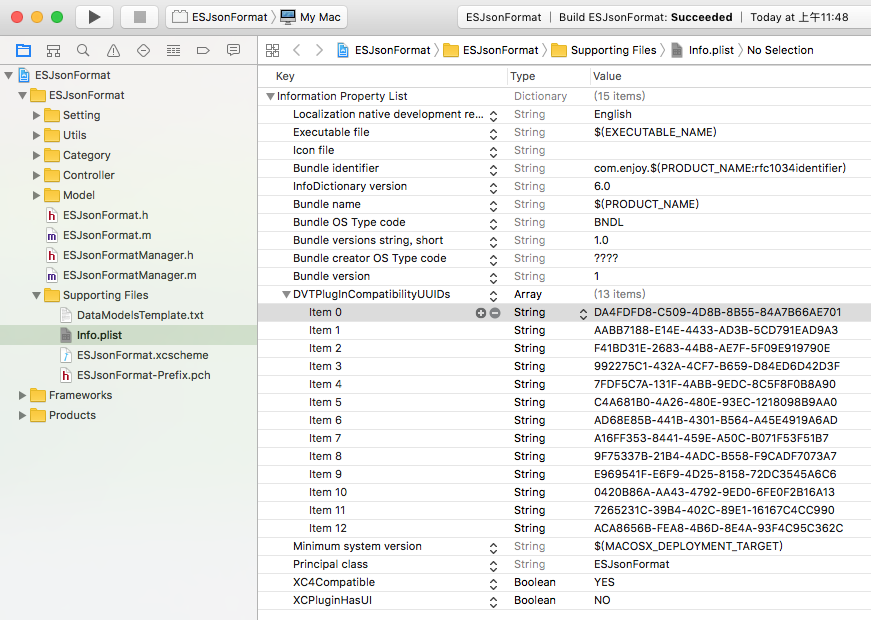Choose the My Mac destination
Viewport: 871px width, 620px height.
[311, 17]
